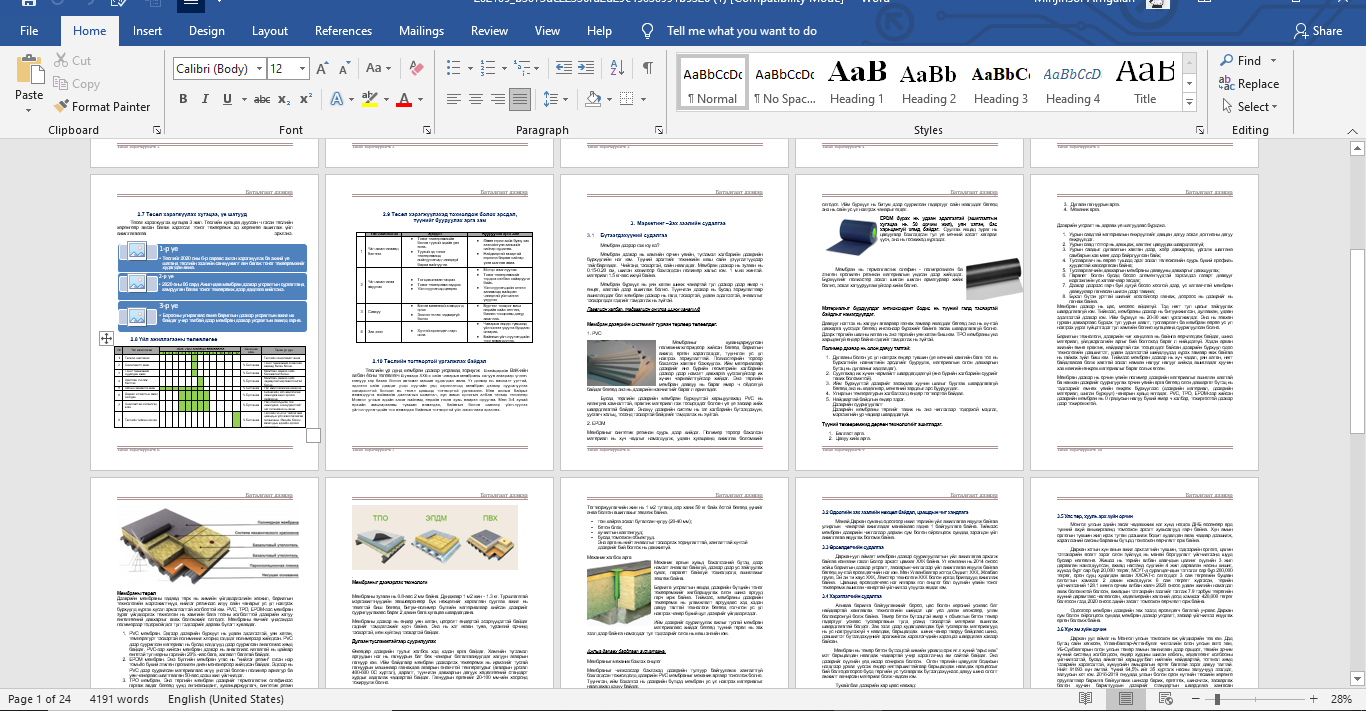The image size is (1366, 711).
Task: Click the Replace button
Action: pos(1248,84)
